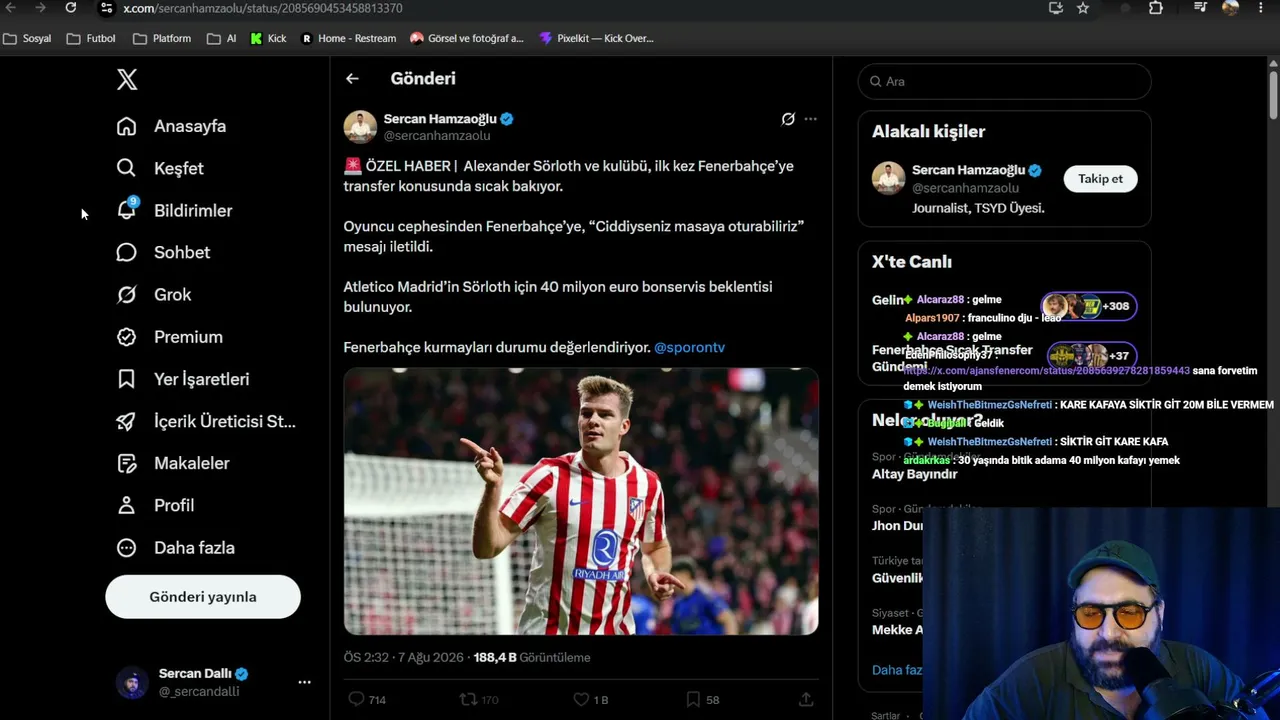Open Yer İşaretleri bookmark icon in sidebar

coord(126,379)
